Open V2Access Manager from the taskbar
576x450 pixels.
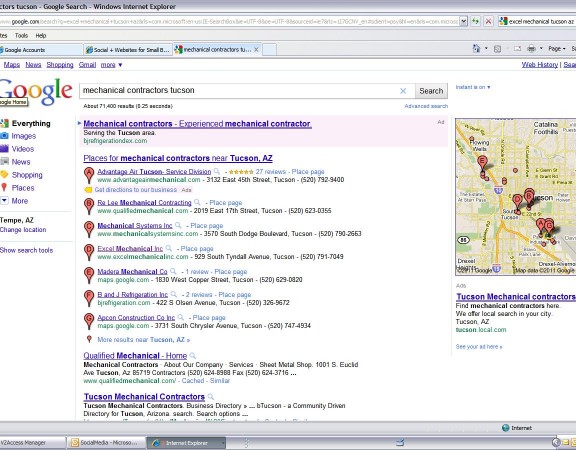(33, 443)
